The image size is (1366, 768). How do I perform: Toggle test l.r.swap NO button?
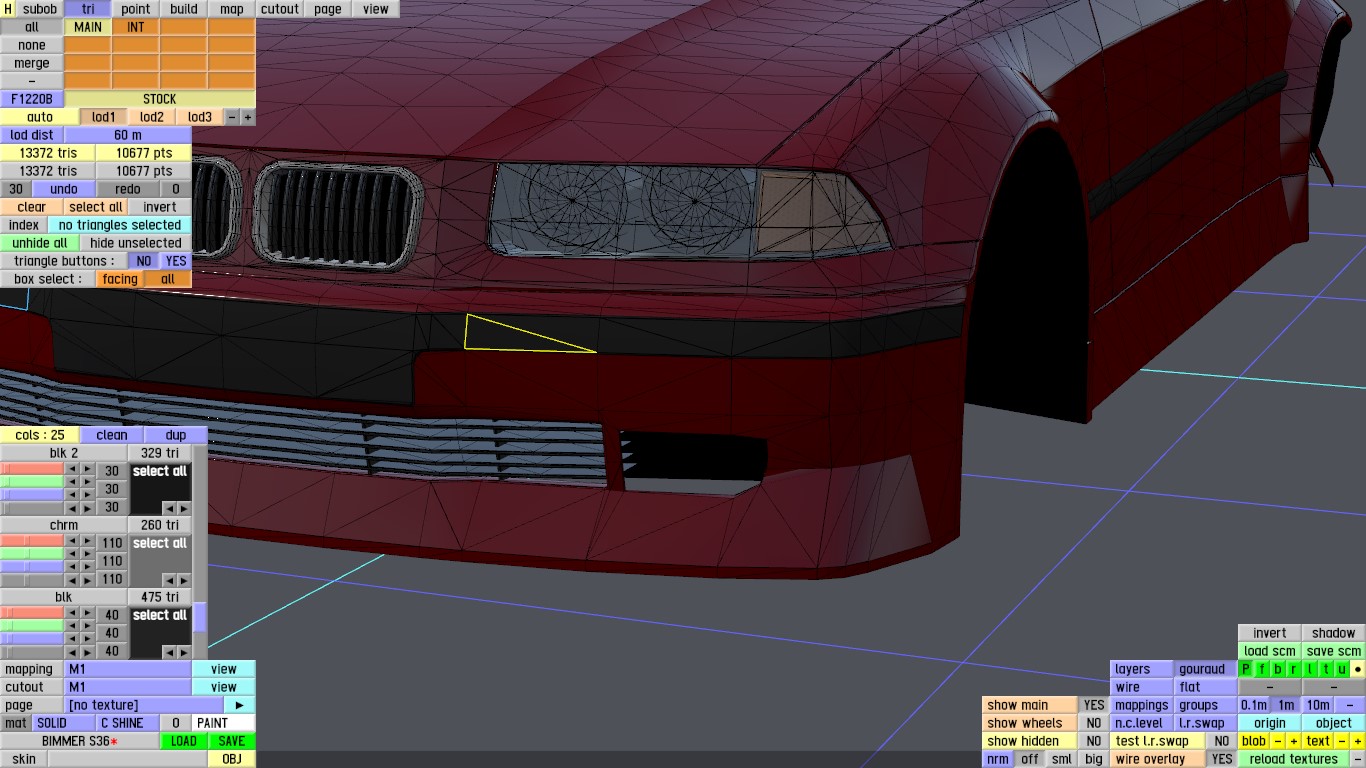pos(1222,741)
